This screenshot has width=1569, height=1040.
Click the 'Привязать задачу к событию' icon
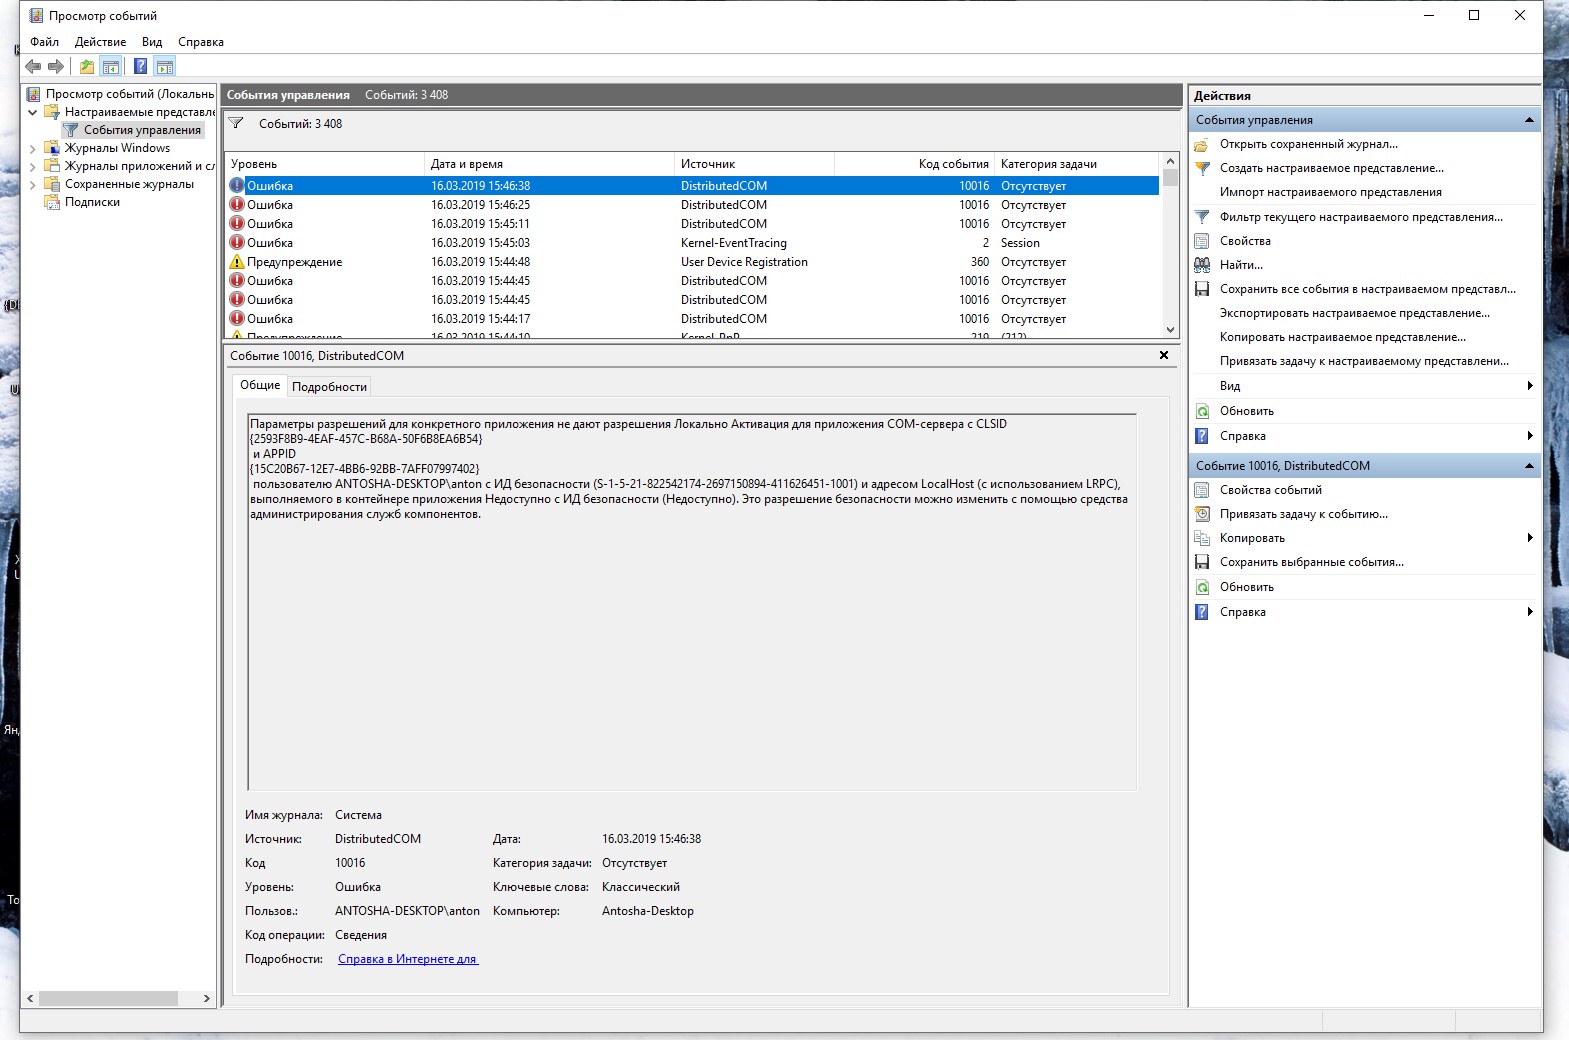coord(1202,514)
